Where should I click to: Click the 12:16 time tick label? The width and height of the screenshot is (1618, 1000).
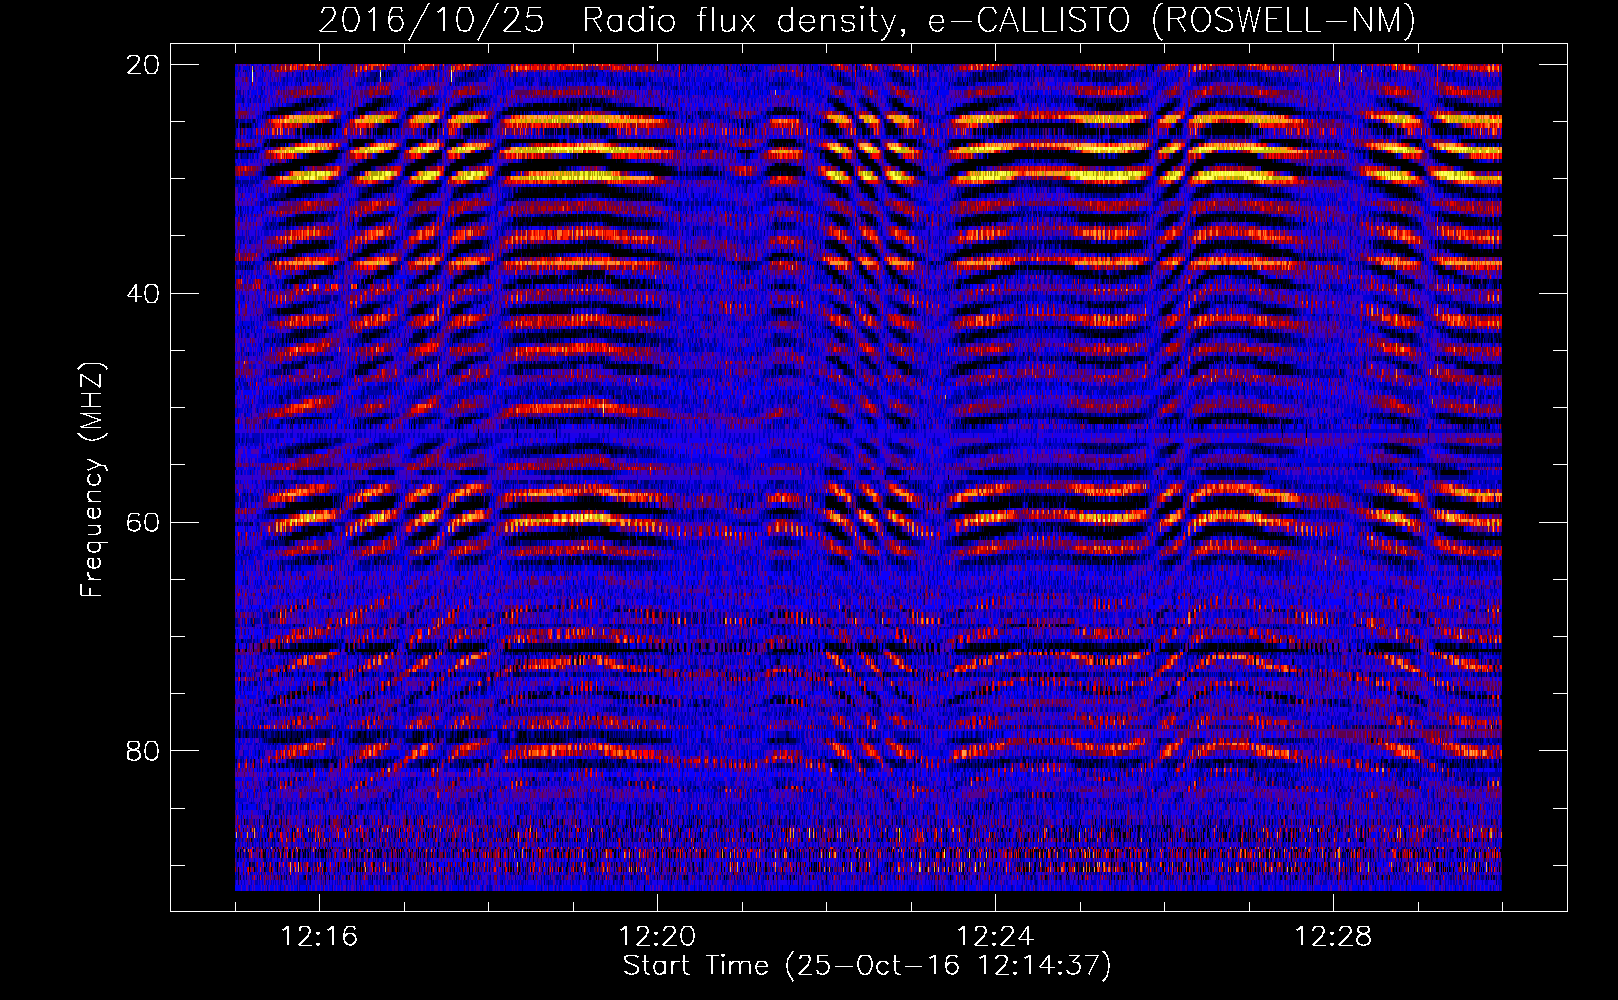(319, 937)
